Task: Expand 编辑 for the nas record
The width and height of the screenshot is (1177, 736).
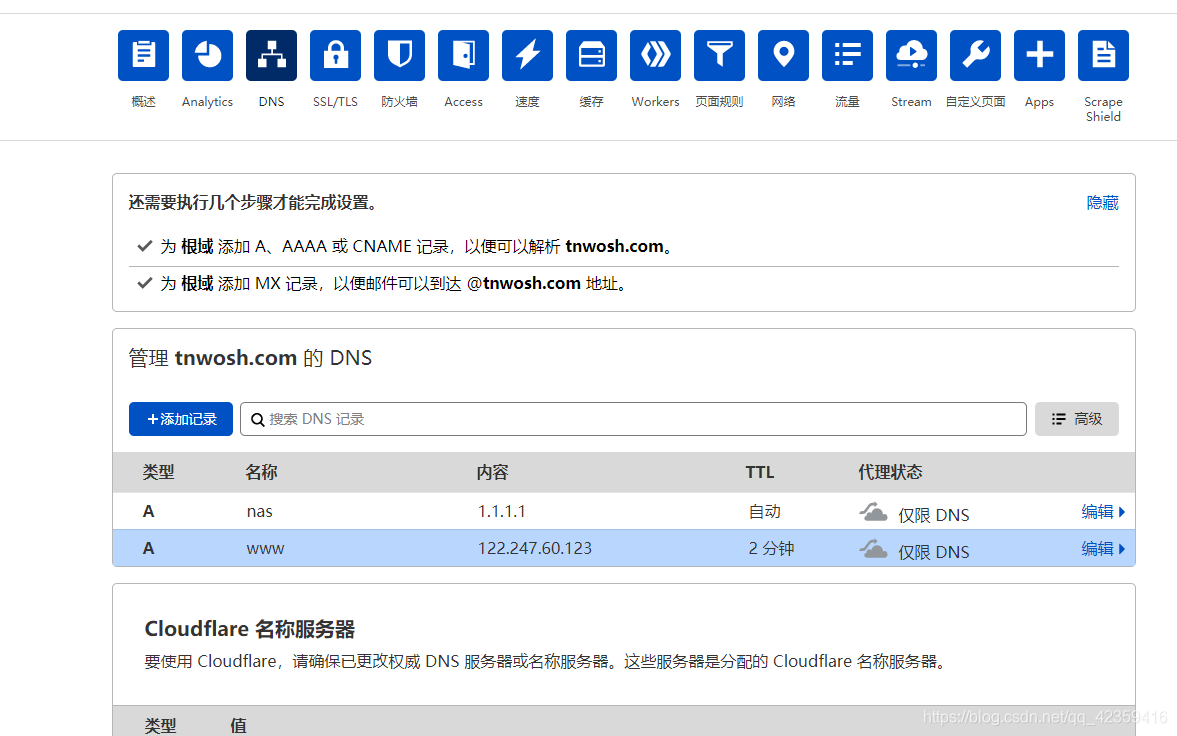Action: pos(1103,511)
